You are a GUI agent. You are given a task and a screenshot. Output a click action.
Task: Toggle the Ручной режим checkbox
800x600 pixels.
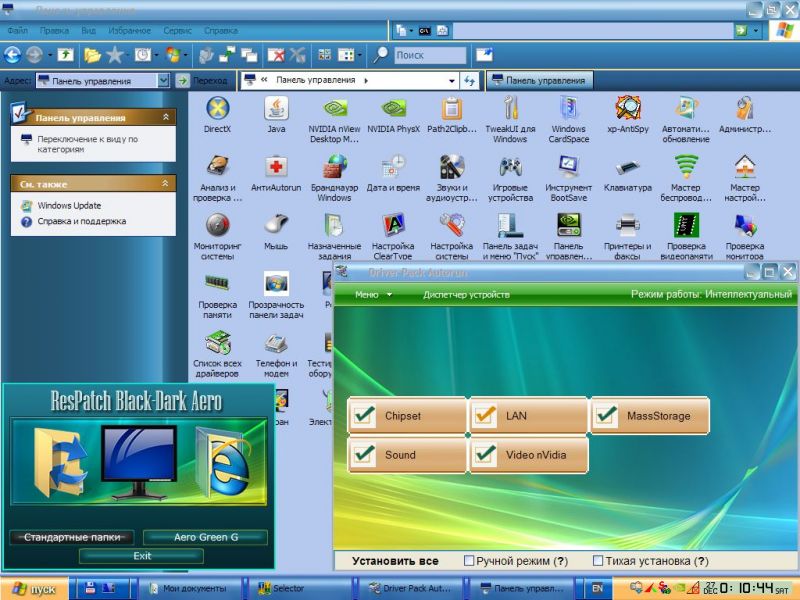470,561
